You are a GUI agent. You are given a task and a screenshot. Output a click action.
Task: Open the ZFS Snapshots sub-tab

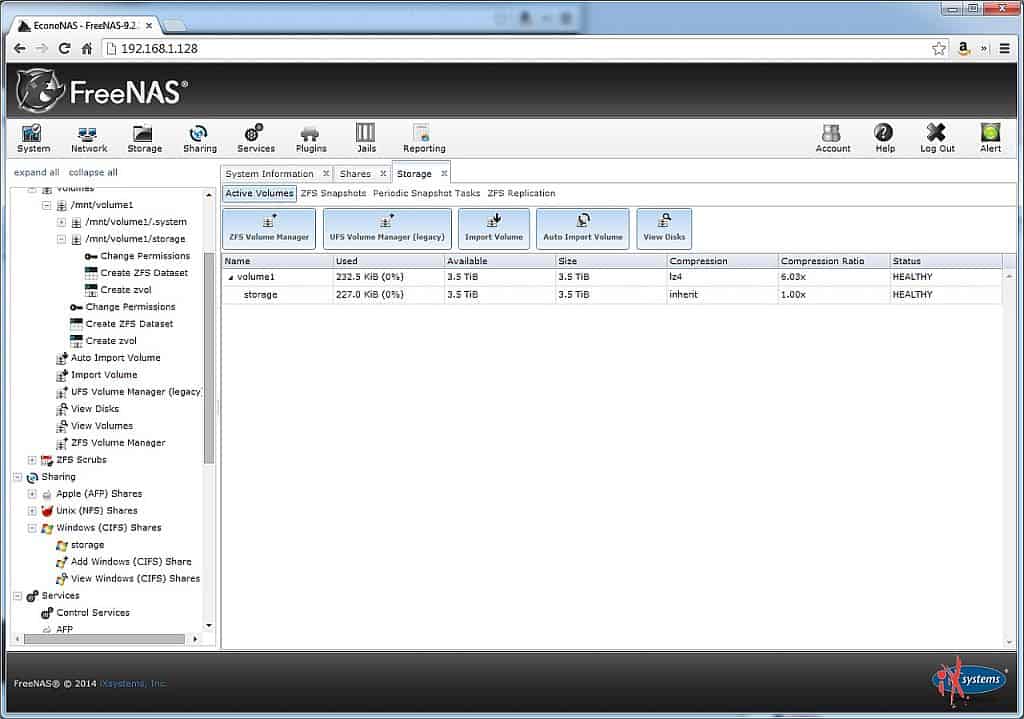pyautogui.click(x=333, y=193)
